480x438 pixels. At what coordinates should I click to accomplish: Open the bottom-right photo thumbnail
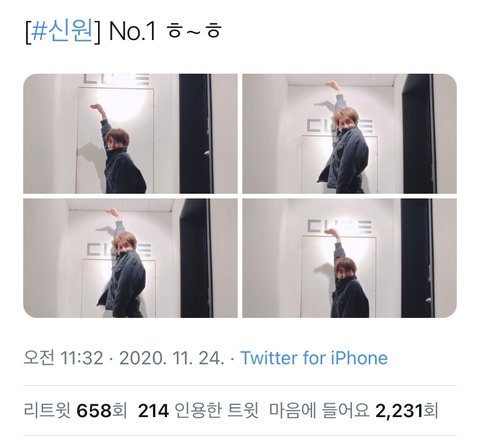click(349, 258)
